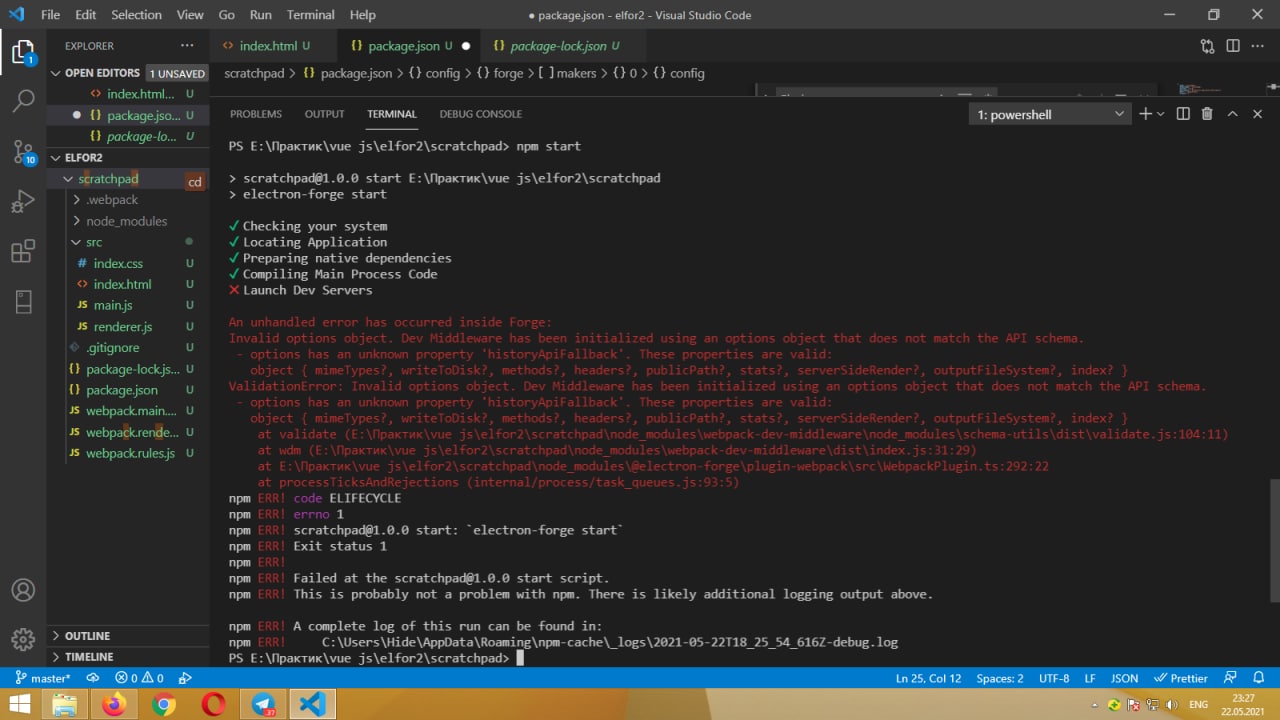The height and width of the screenshot is (720, 1280).
Task: Open index.css in the explorer tree
Action: [x=118, y=263]
